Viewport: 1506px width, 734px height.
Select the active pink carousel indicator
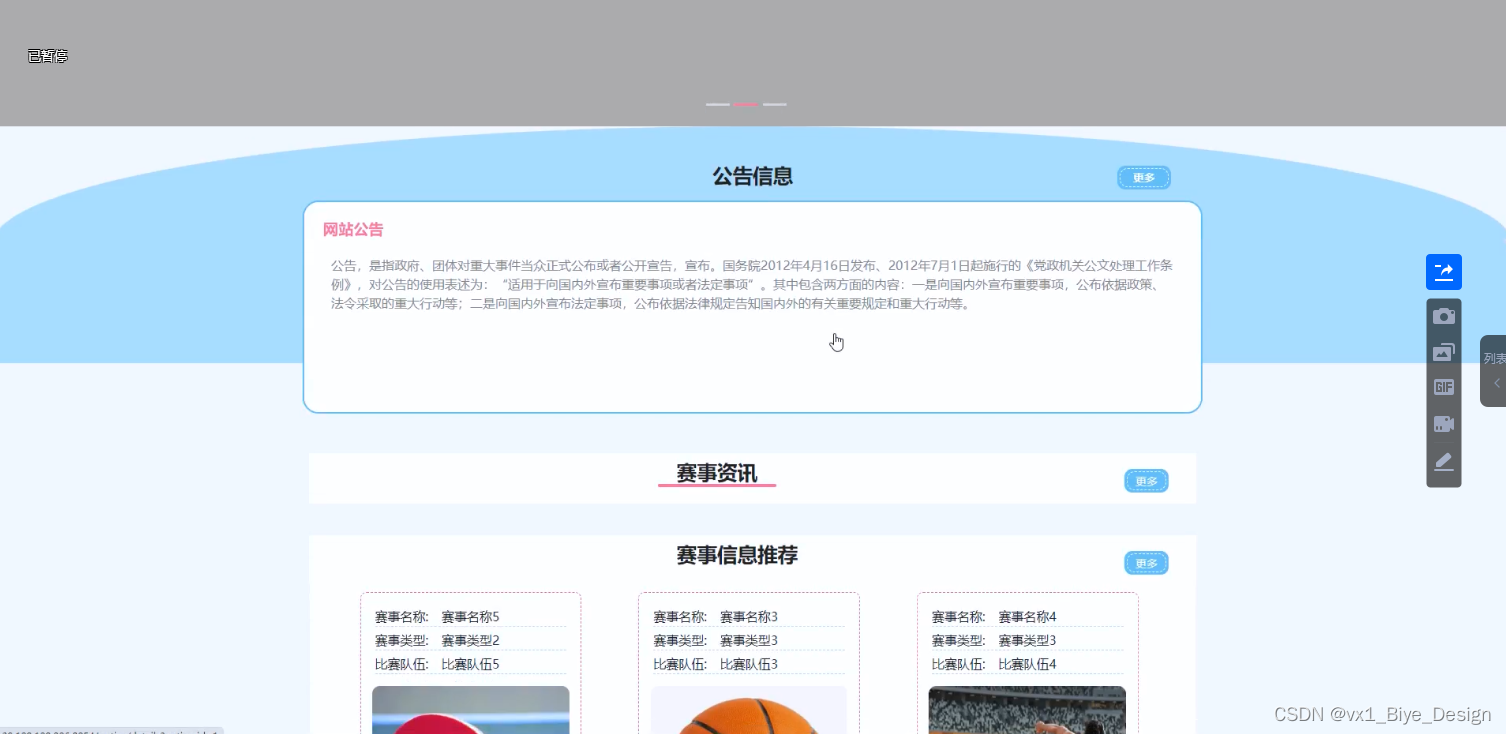coord(746,104)
